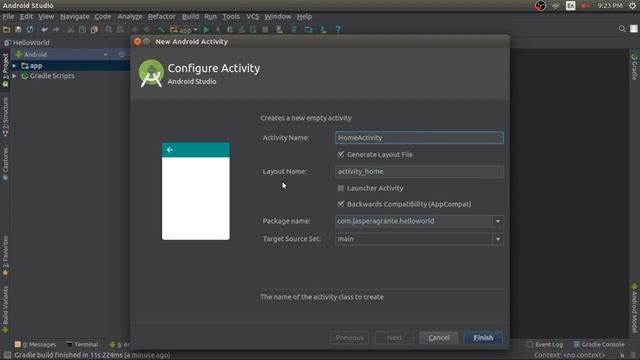Viewport: 640px width, 360px height.
Task: Open the VCS menu
Action: (x=253, y=17)
